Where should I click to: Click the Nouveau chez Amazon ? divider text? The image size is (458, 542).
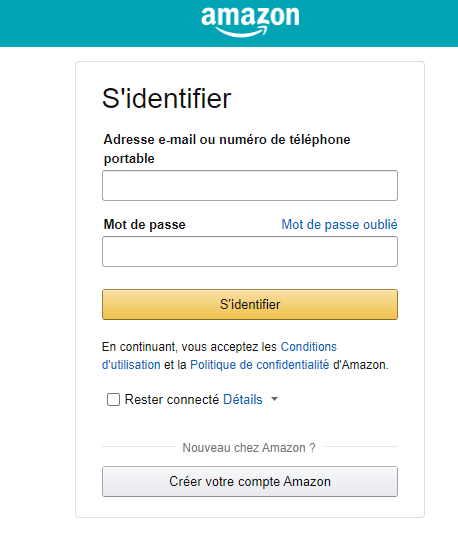[249, 448]
